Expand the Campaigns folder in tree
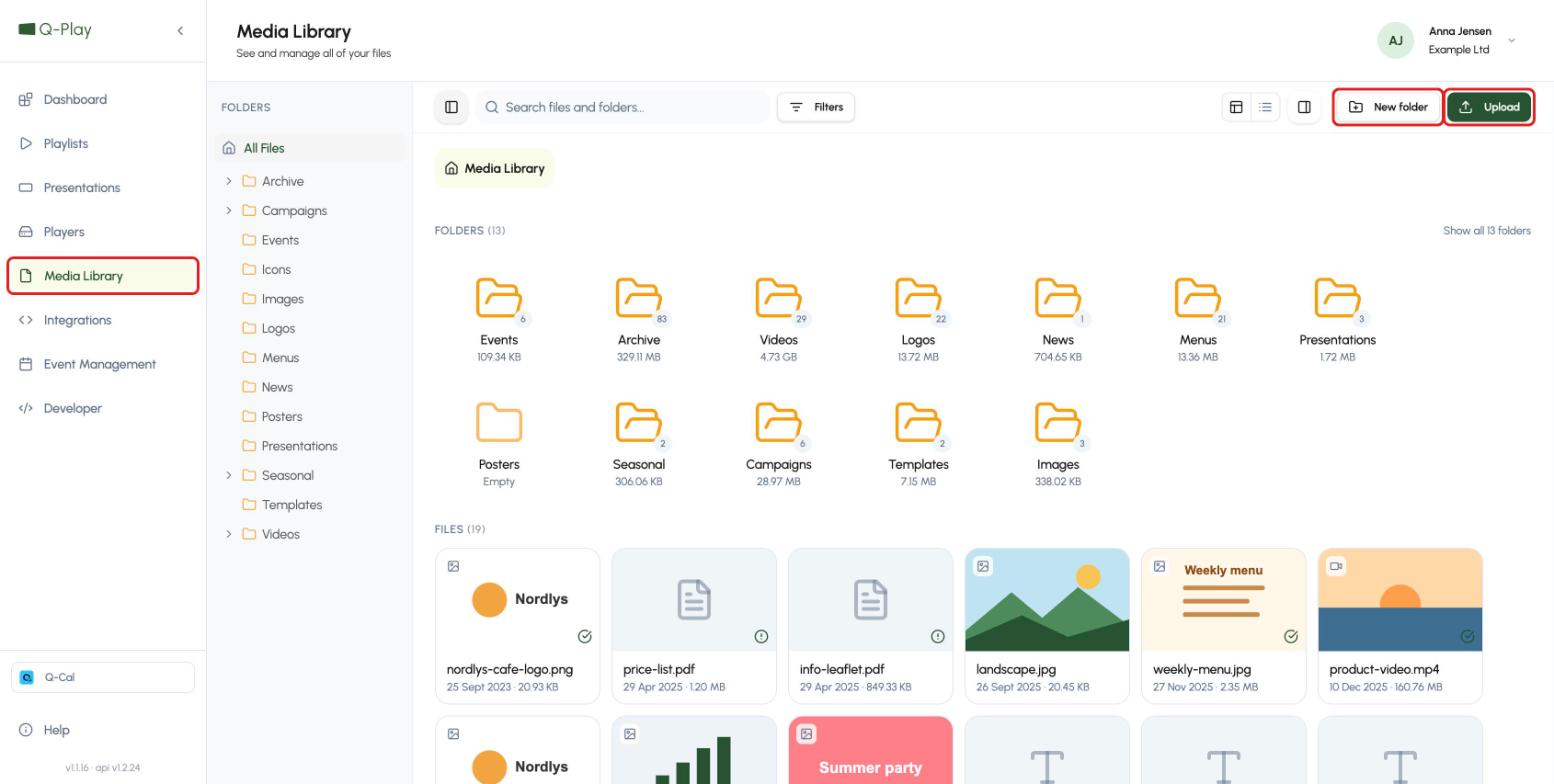Viewport: 1554px width, 784px height. click(229, 210)
